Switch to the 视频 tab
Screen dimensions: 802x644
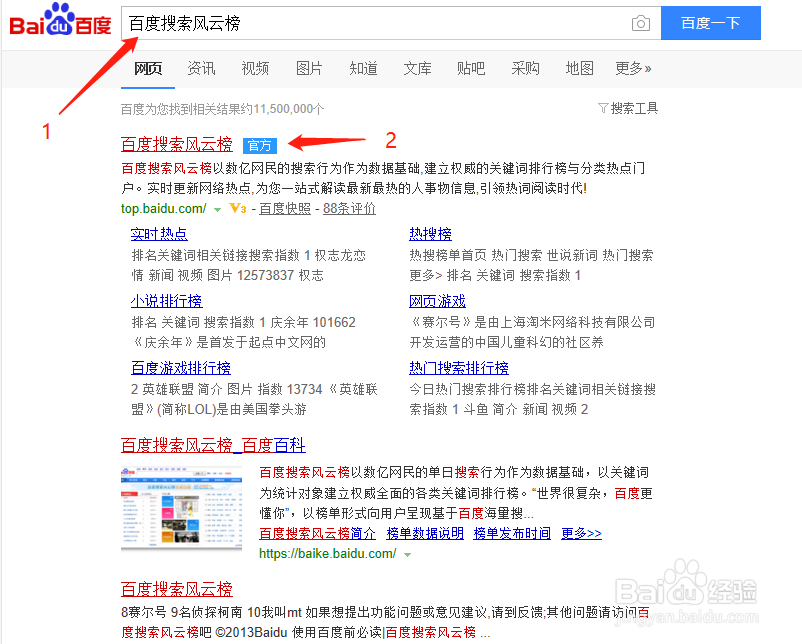(x=255, y=68)
